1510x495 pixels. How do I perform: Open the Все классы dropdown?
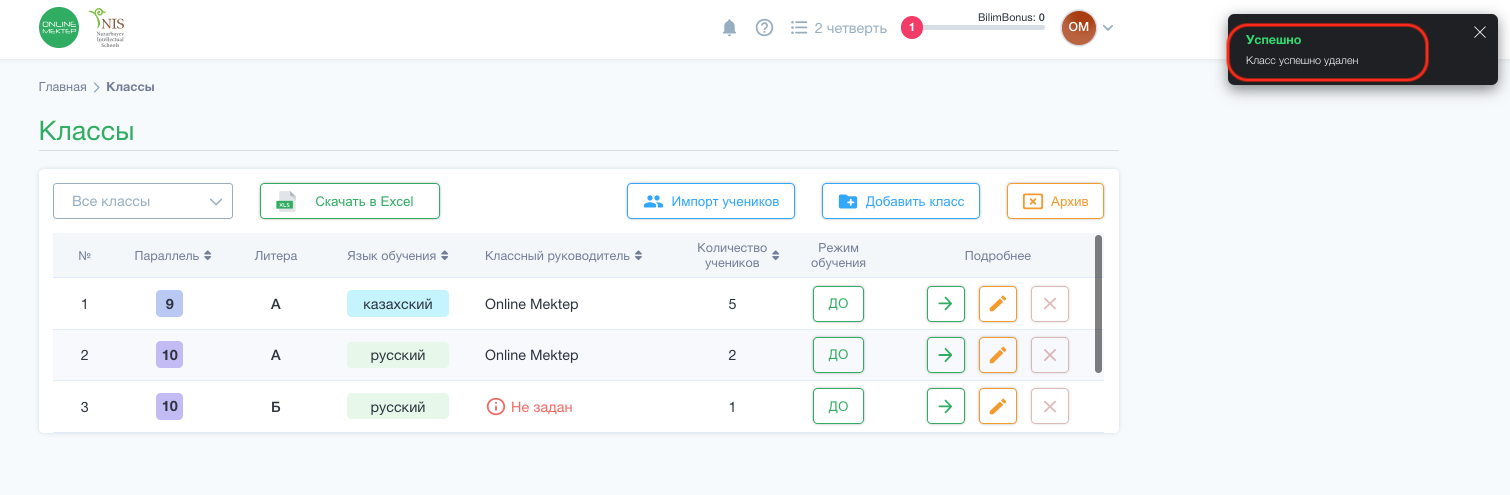click(143, 201)
